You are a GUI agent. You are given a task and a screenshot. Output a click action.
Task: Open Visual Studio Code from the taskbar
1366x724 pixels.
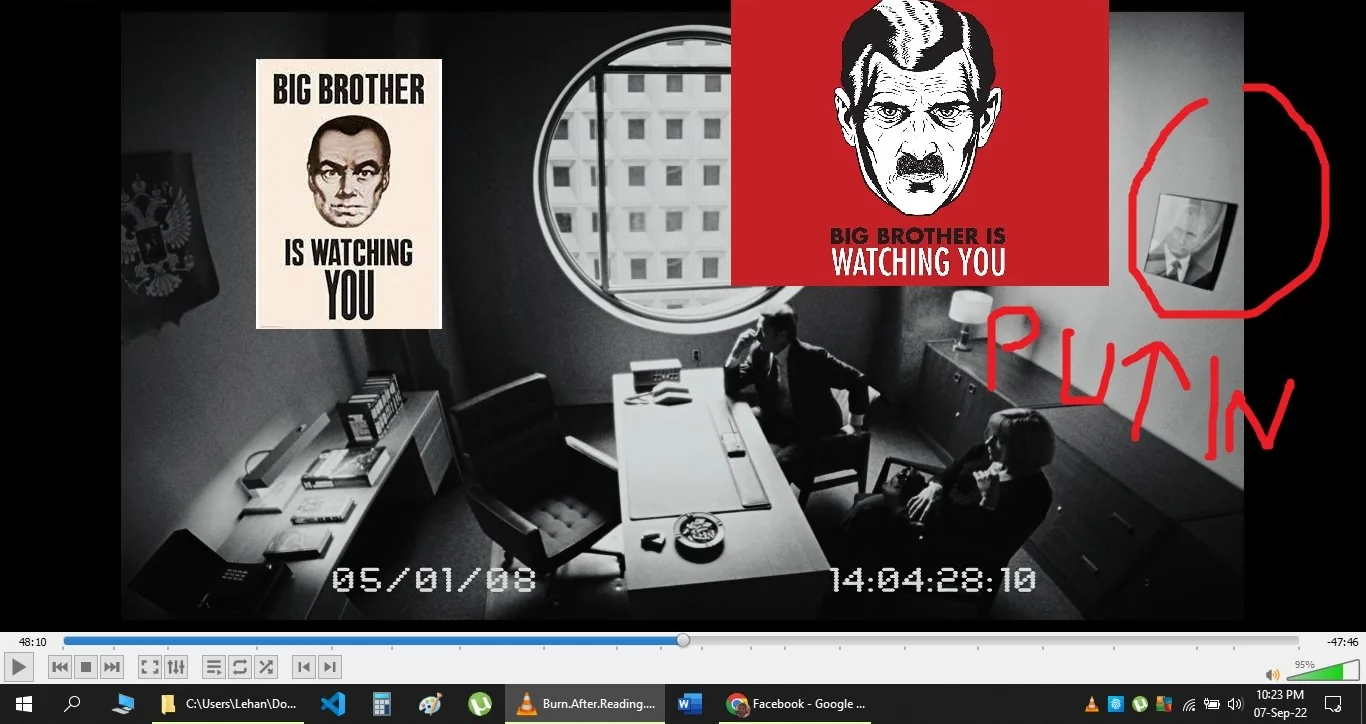coord(333,704)
